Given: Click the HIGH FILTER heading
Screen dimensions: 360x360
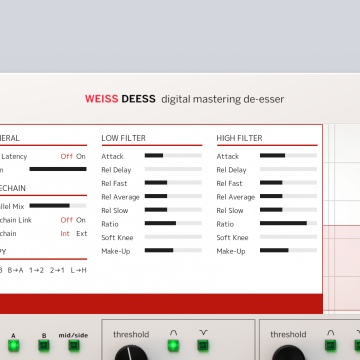Looking at the screenshot, I should coord(239,138).
